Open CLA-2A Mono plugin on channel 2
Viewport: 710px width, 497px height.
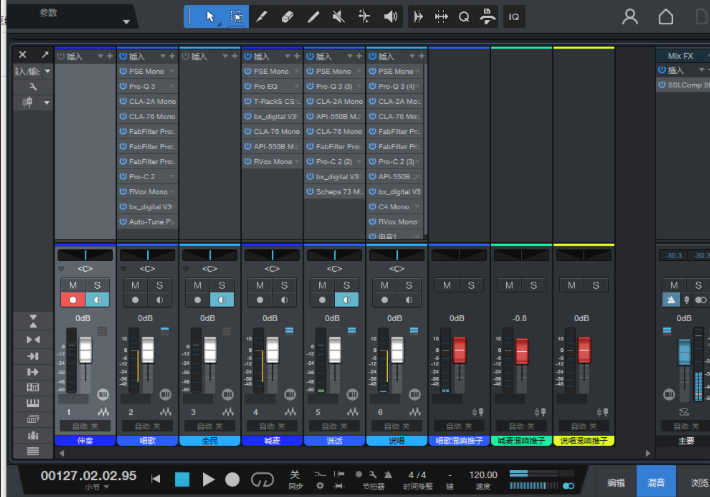tap(152, 101)
